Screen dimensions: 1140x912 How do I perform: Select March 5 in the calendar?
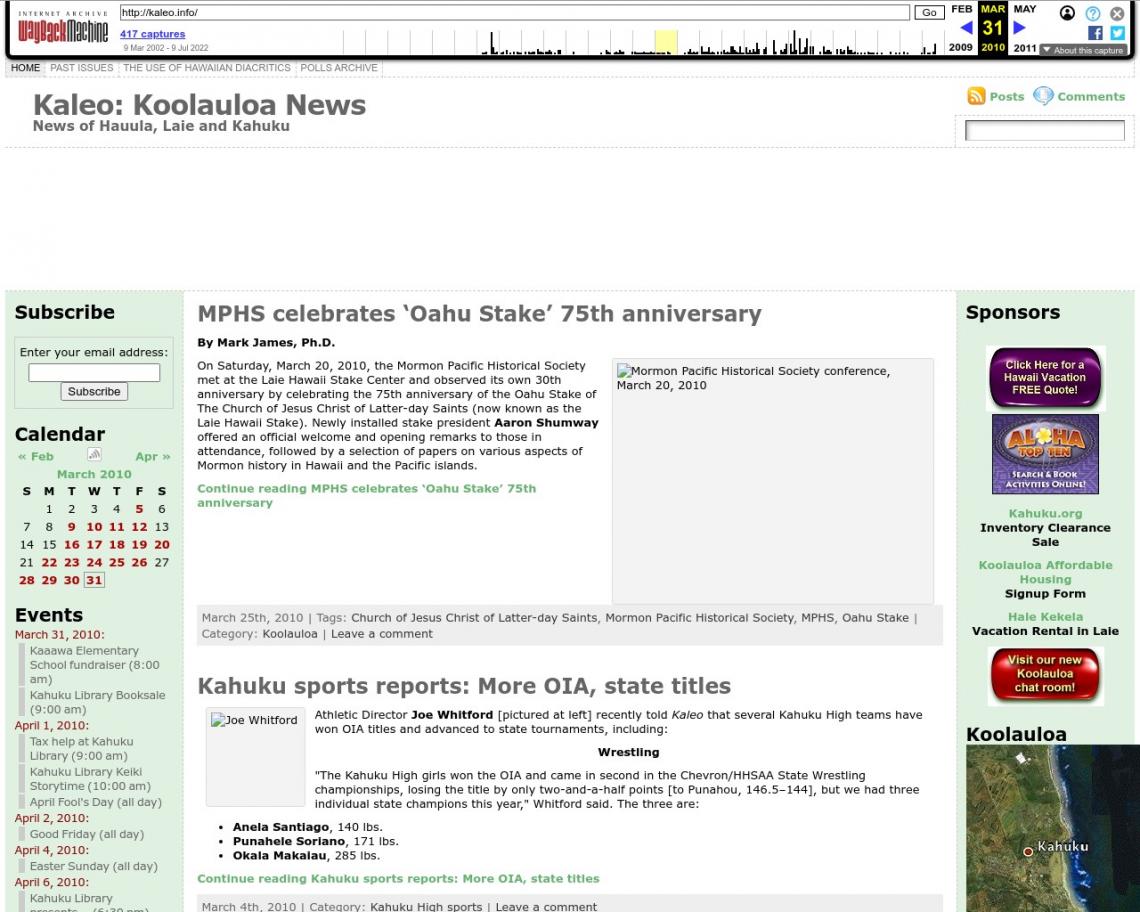coord(139,509)
